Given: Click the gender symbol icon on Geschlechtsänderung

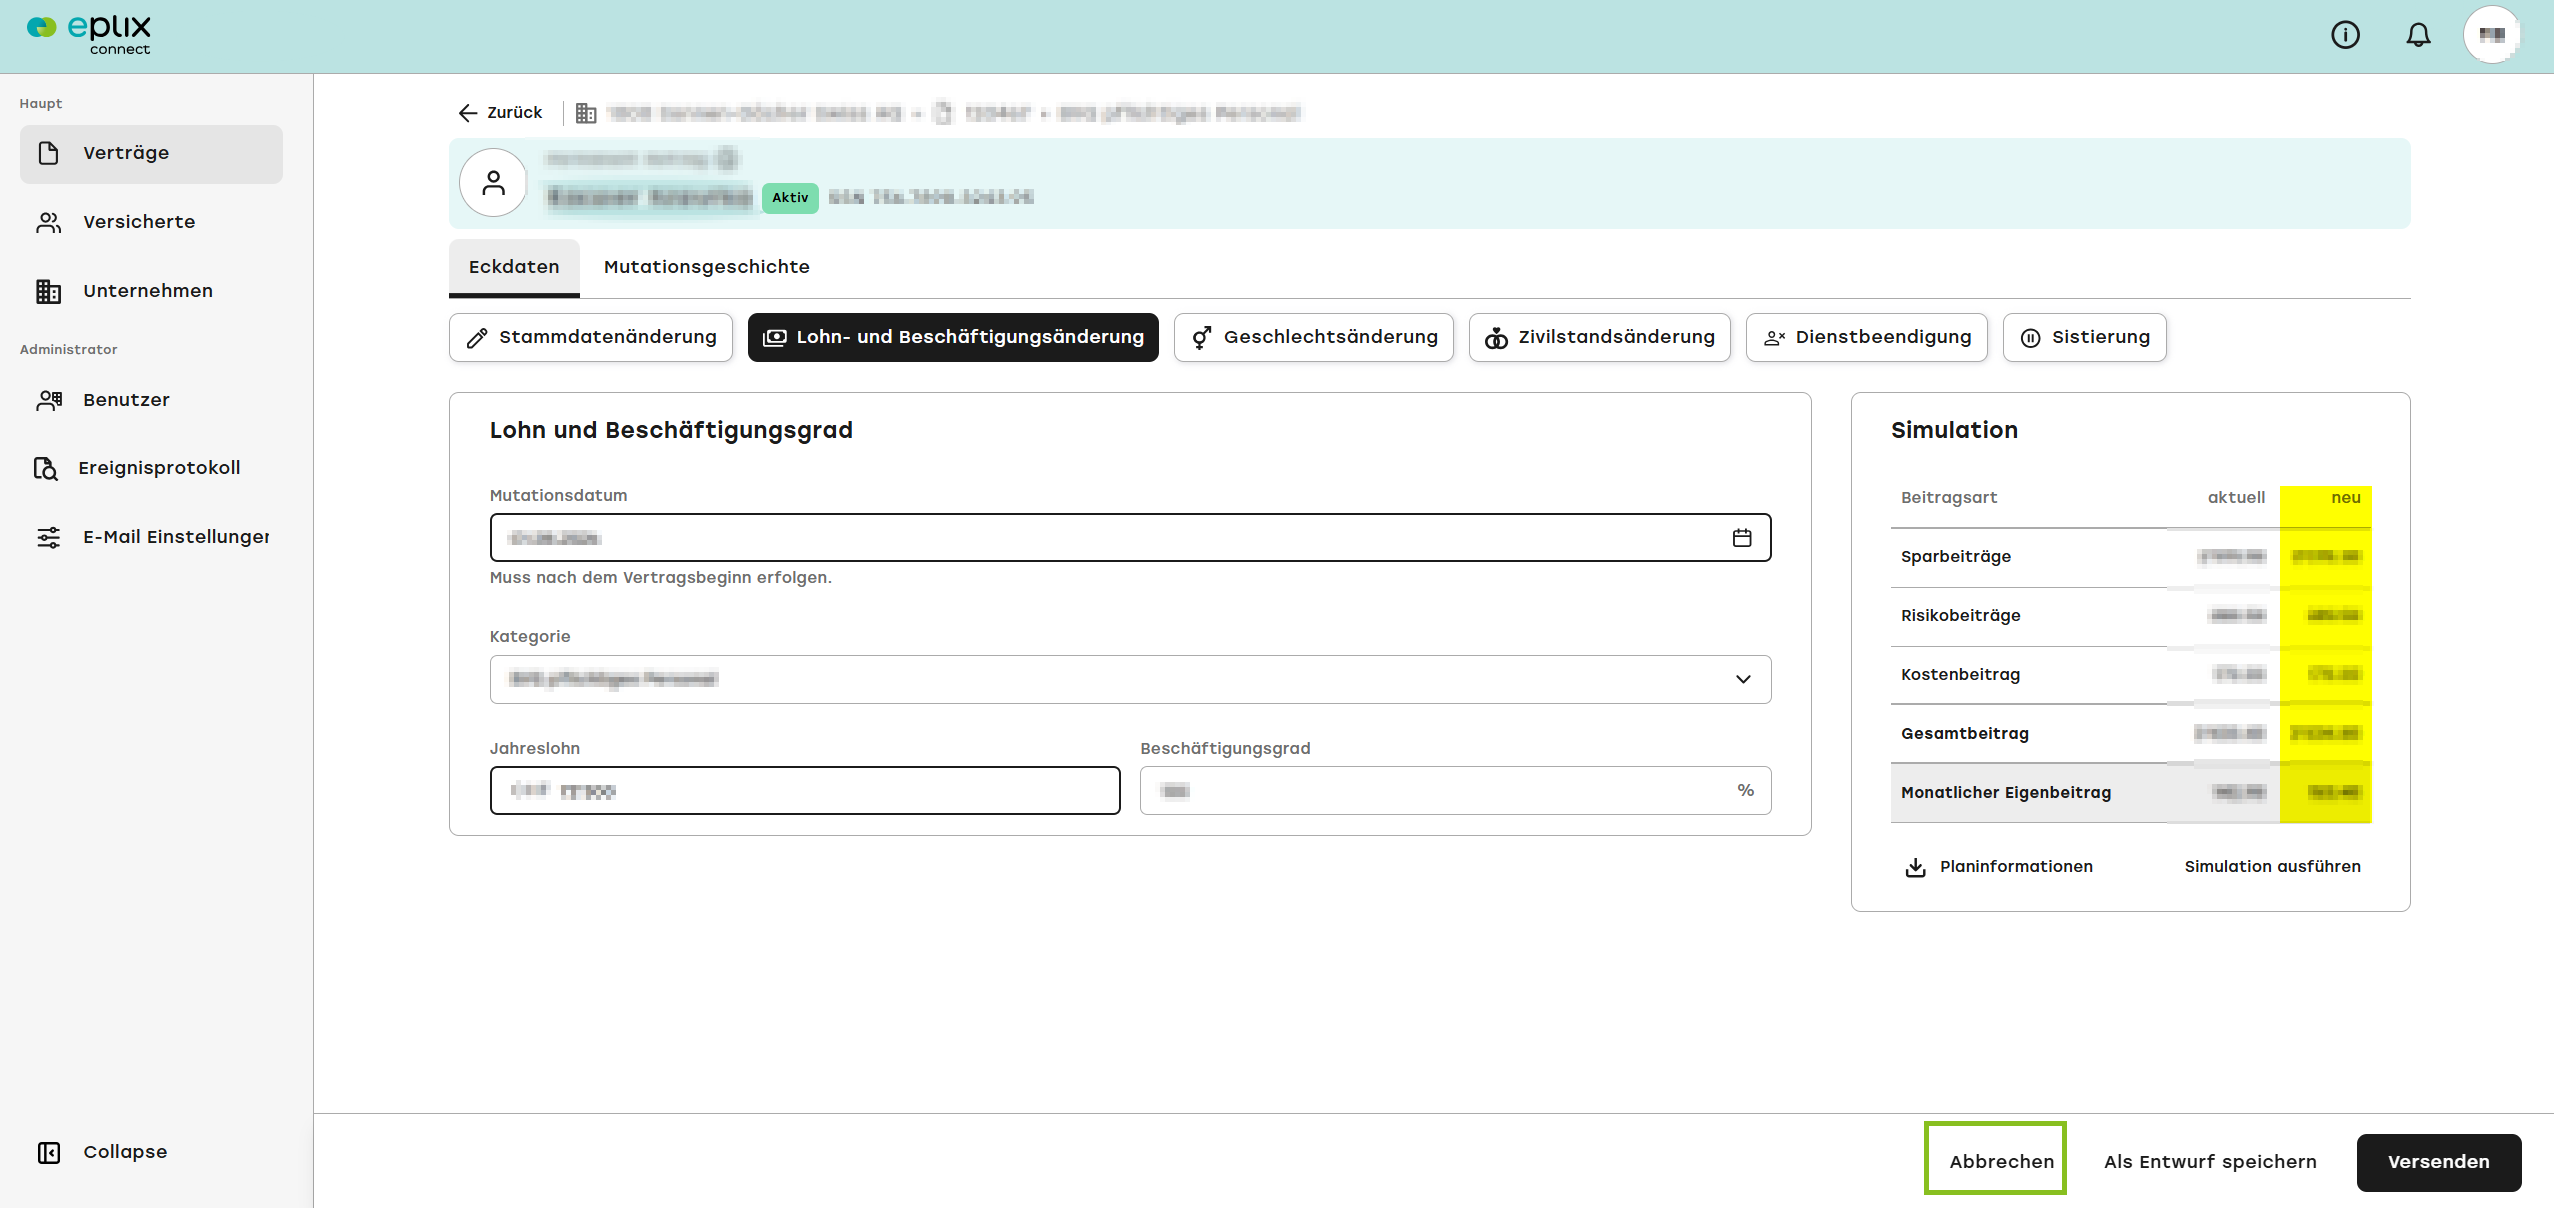Looking at the screenshot, I should click(x=1201, y=338).
